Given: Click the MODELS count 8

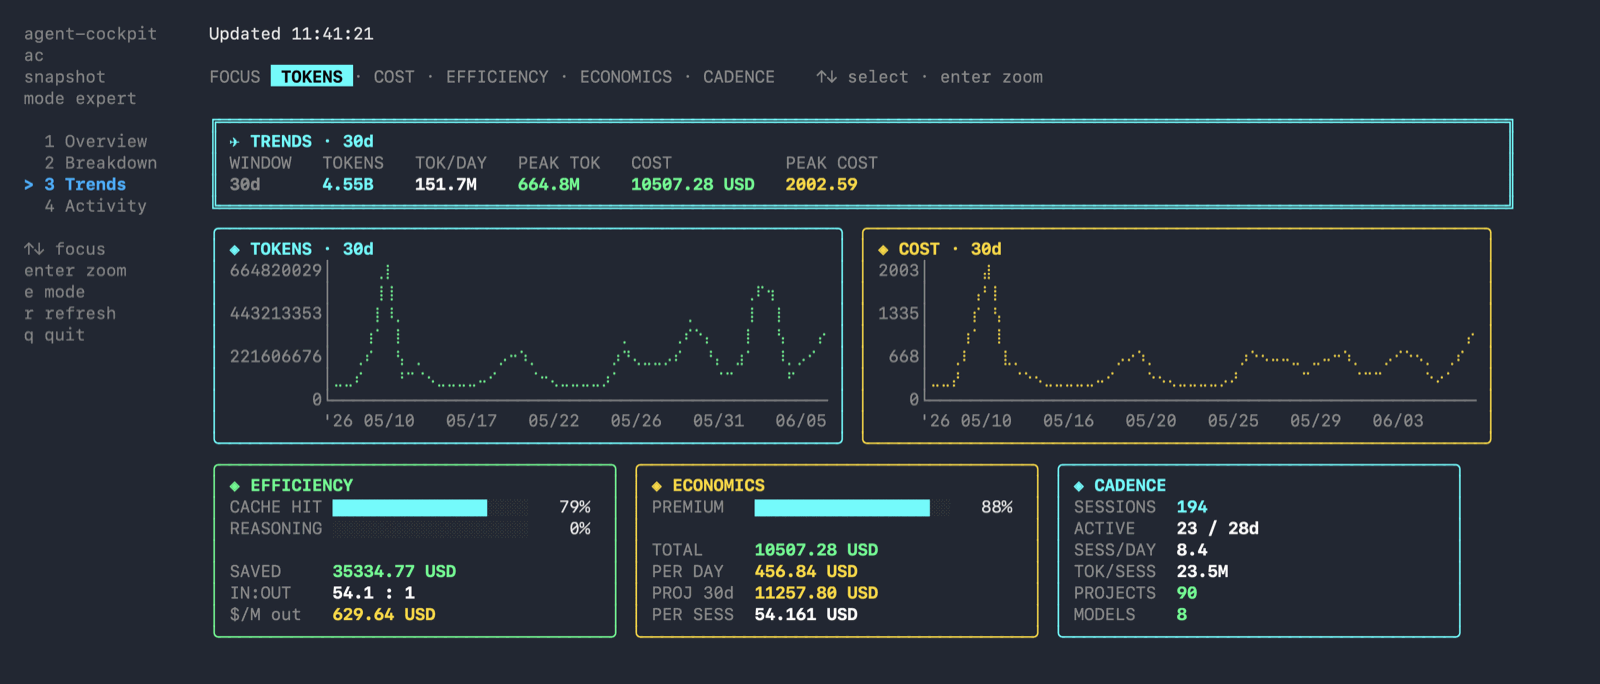Looking at the screenshot, I should pos(1182,615).
